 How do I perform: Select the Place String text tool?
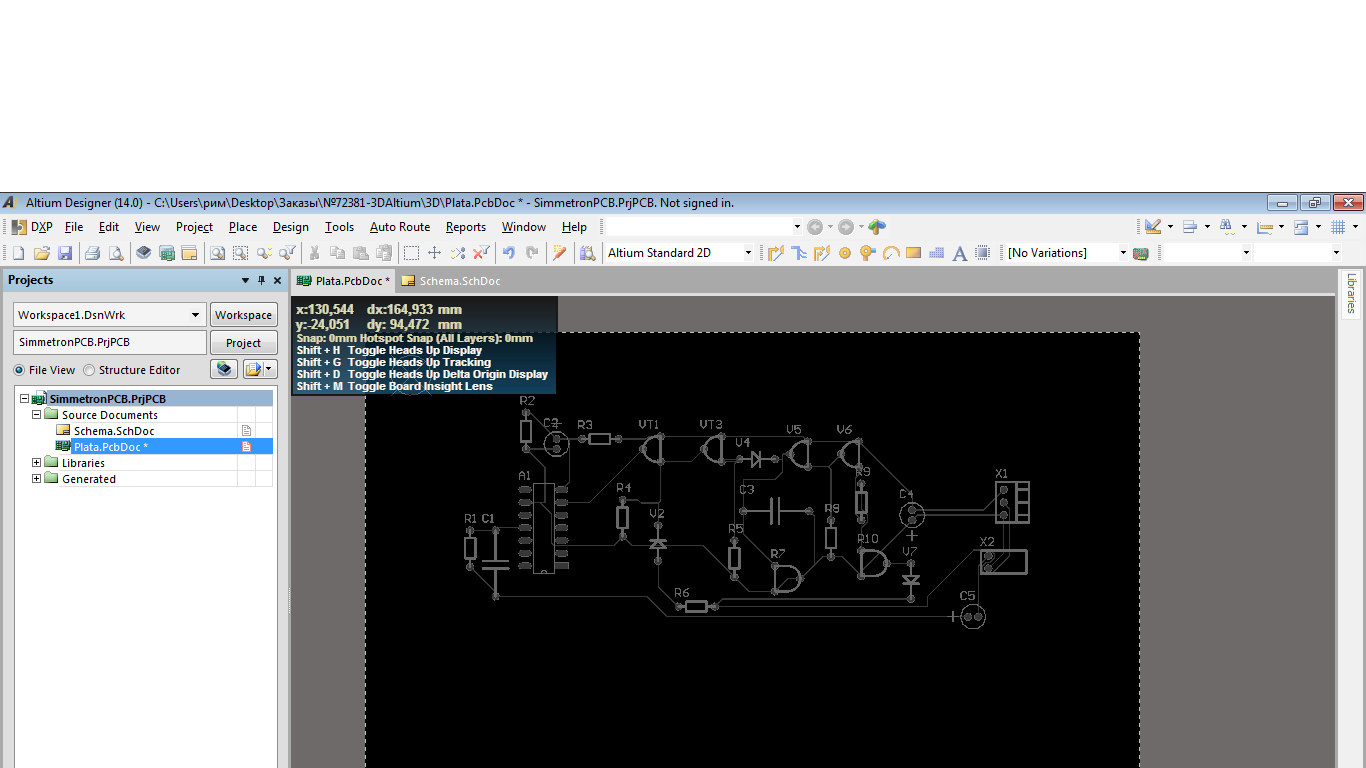(x=959, y=253)
